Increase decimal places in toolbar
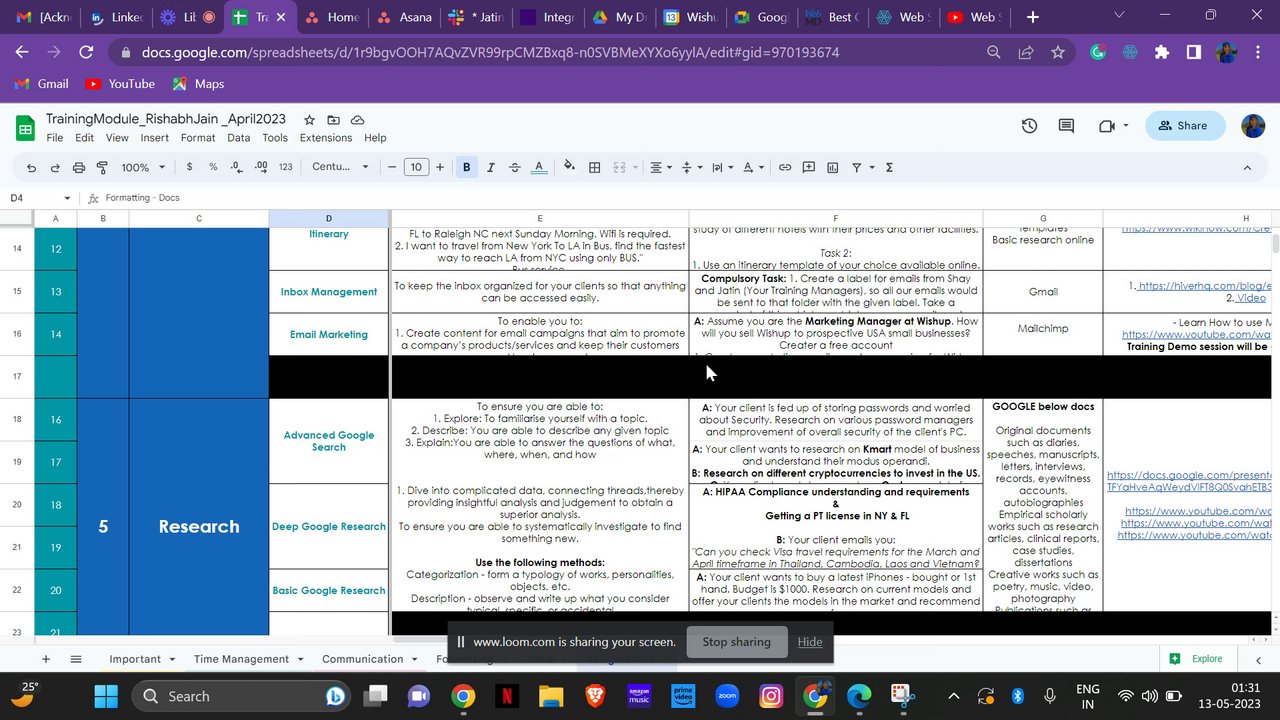This screenshot has height=720, width=1280. tap(259, 167)
